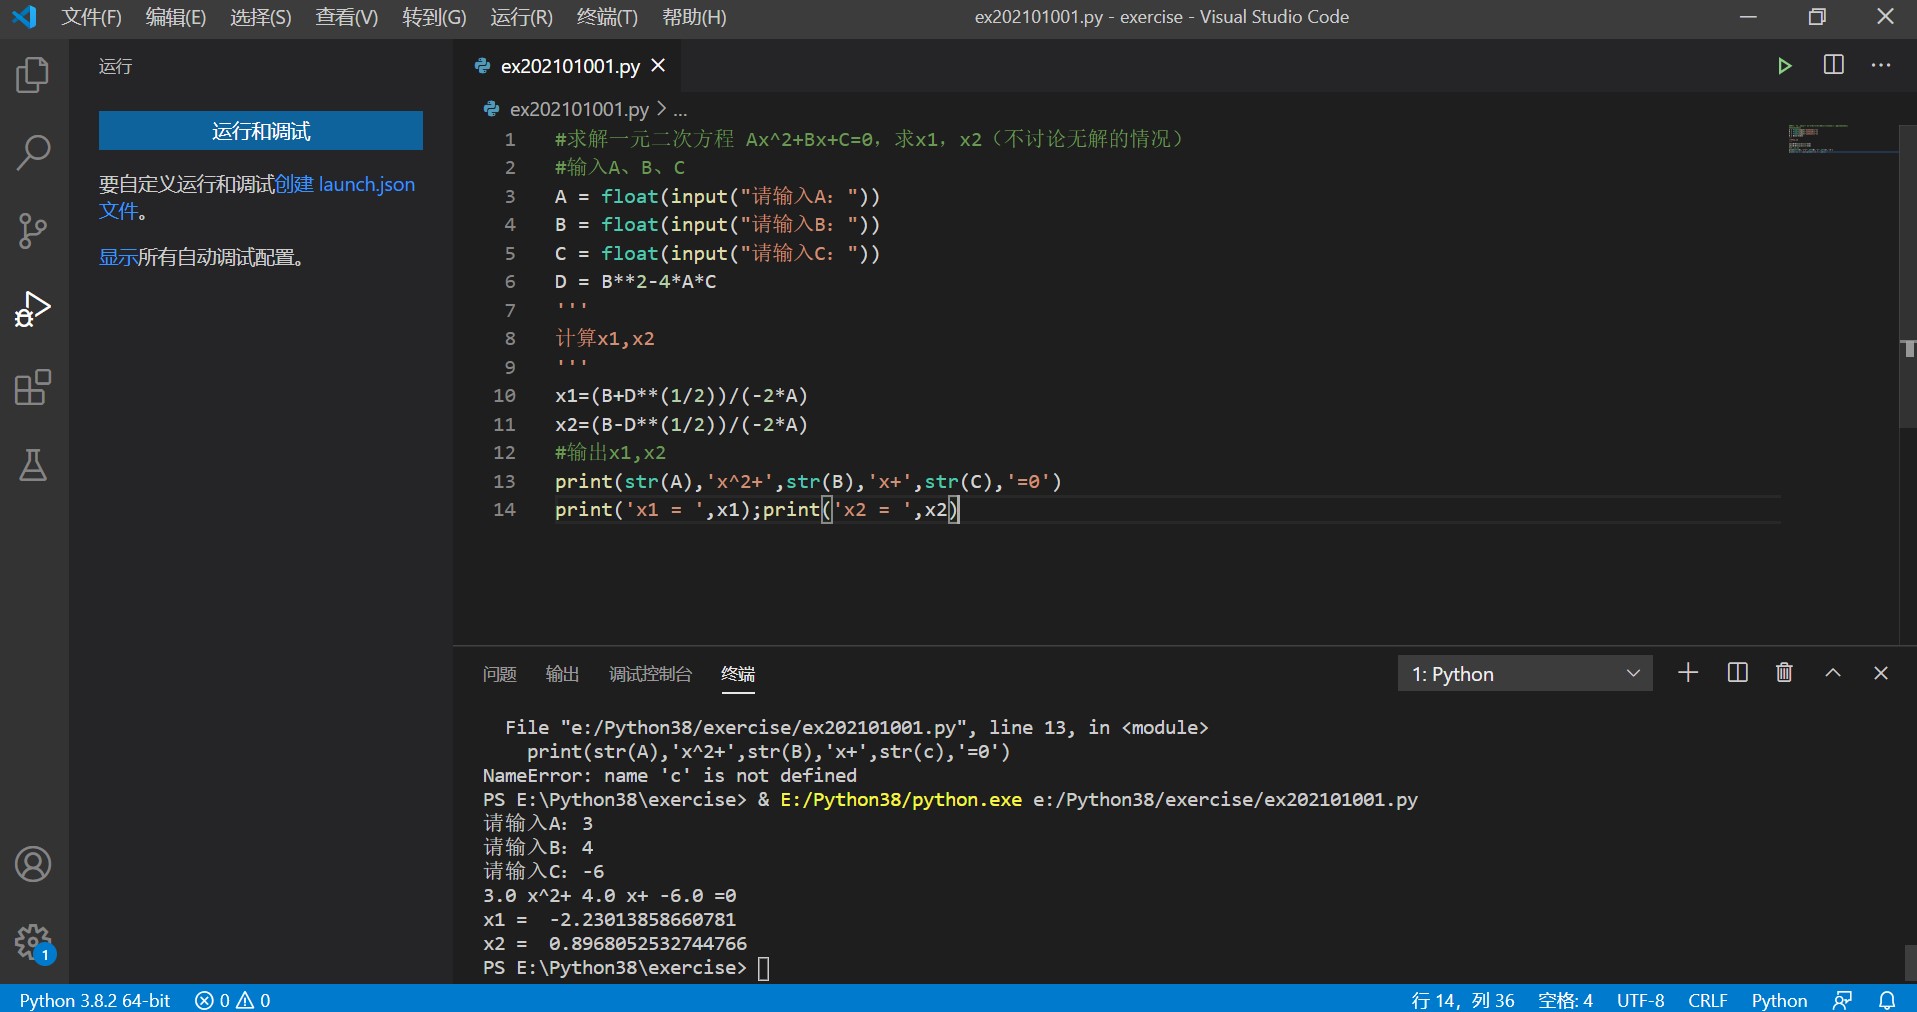This screenshot has height=1012, width=1917.
Task: Close the ex202101001.py editor tab
Action: pyautogui.click(x=658, y=65)
